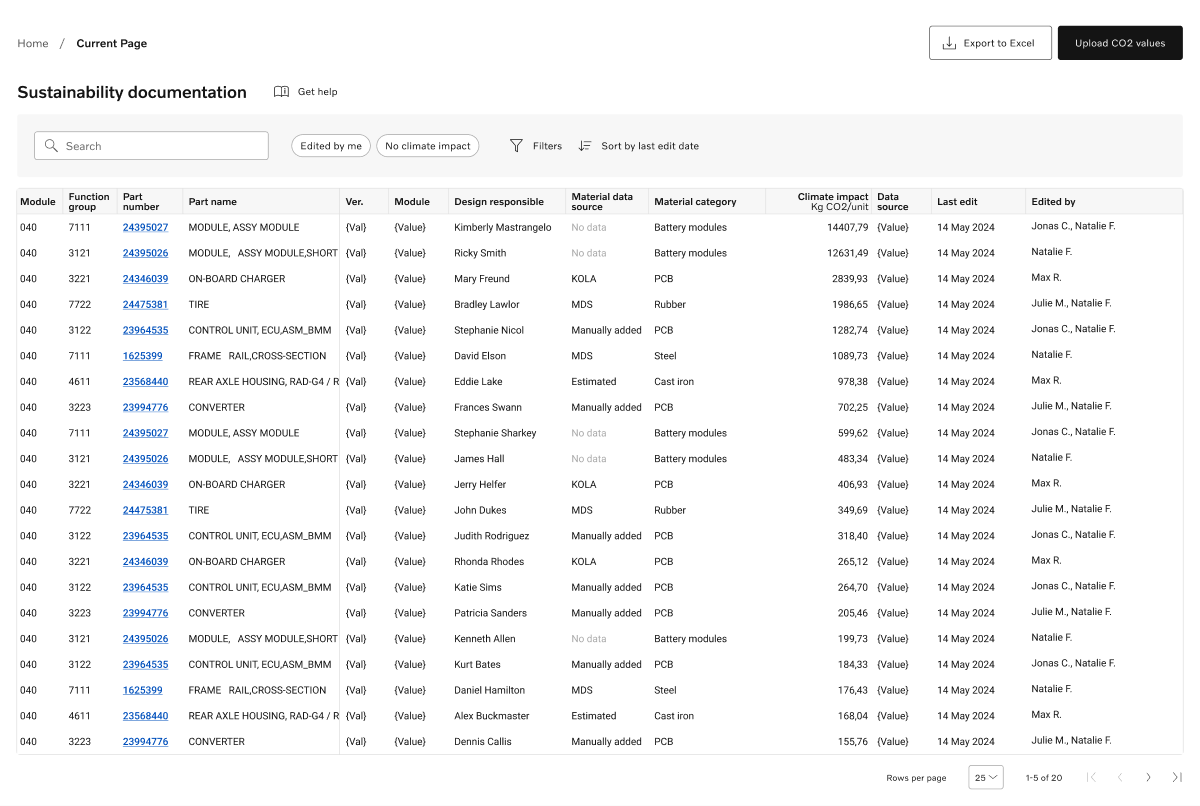Open part 23964535 in Stephanie Nicol row

click(x=145, y=330)
